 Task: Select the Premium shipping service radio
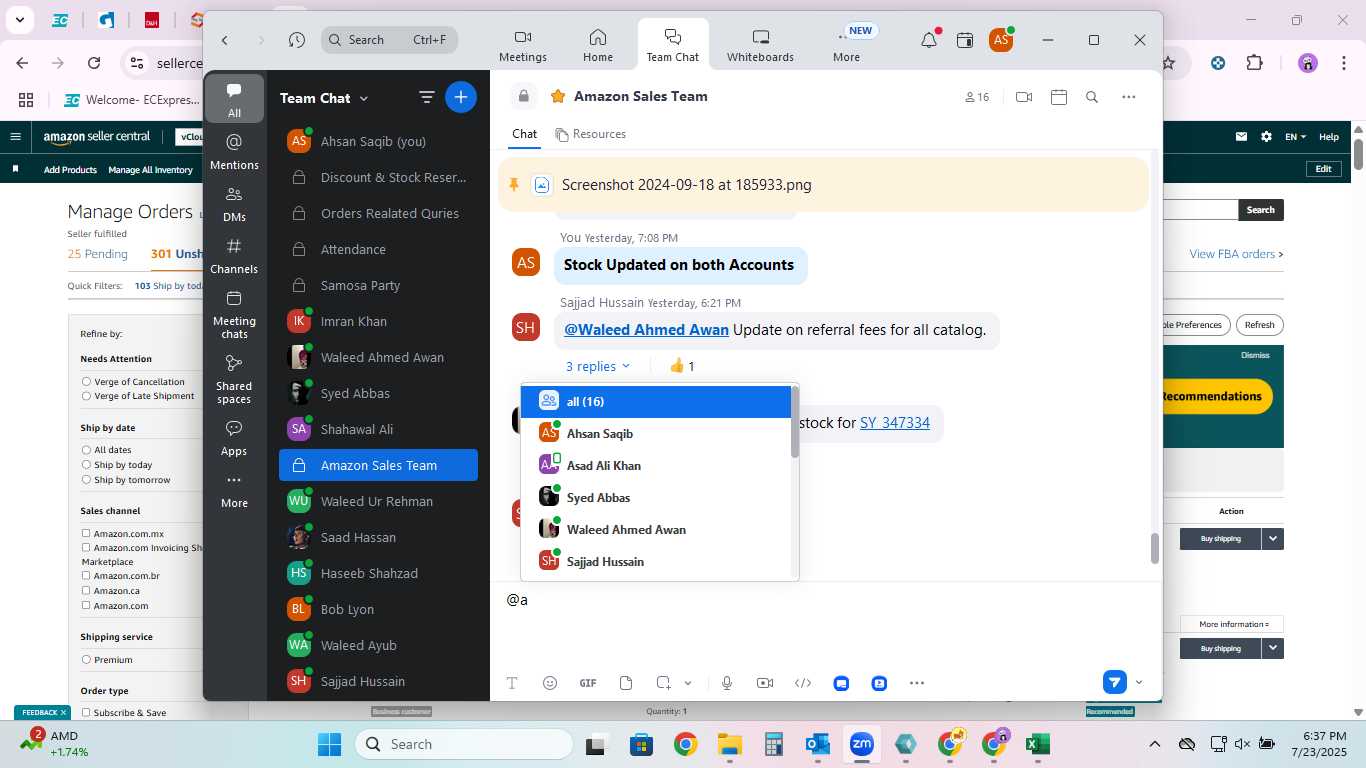click(87, 660)
